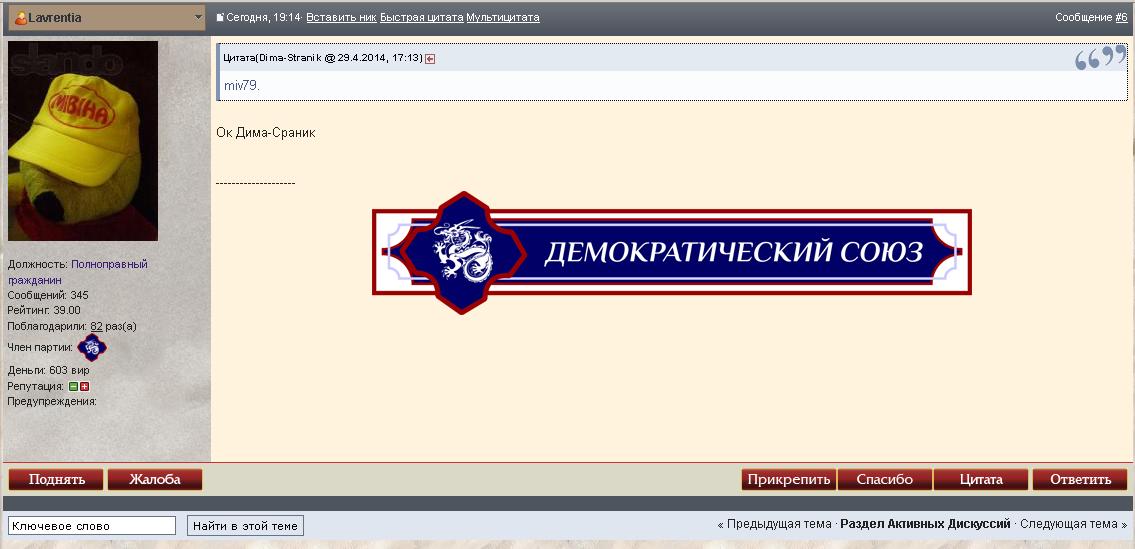Click the Жалоба button

155,479
